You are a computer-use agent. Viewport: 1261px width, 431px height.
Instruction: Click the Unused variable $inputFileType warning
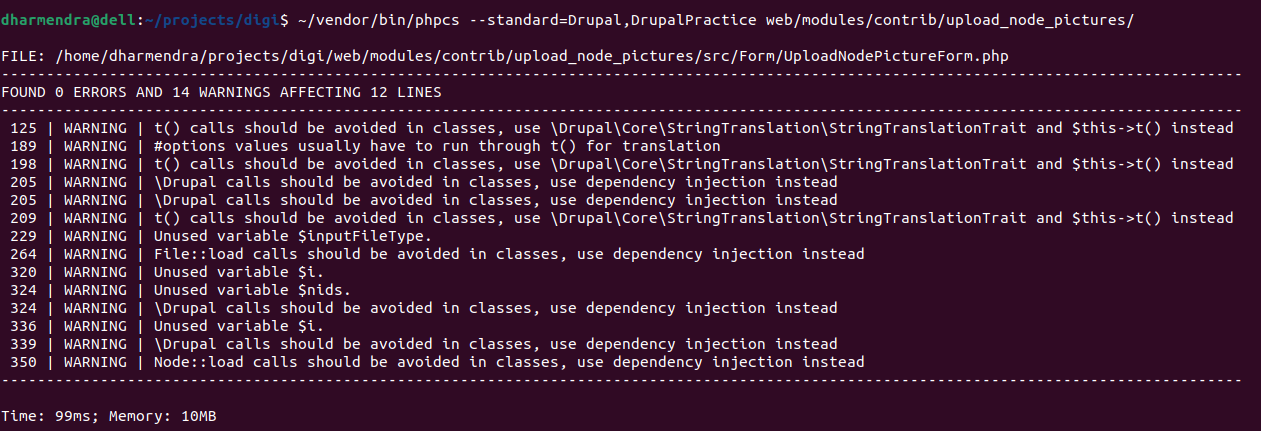(x=293, y=236)
